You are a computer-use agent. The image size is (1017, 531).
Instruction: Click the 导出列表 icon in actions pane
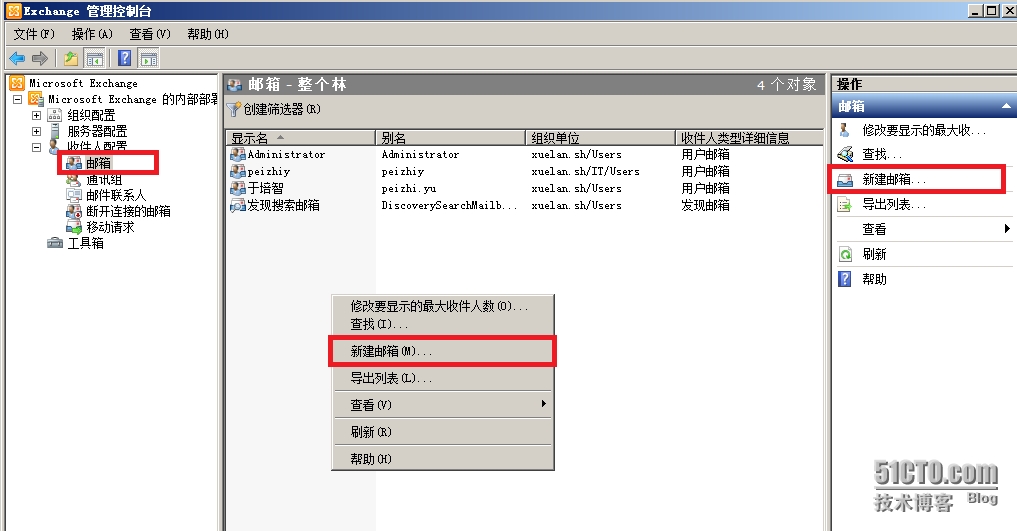pos(845,205)
